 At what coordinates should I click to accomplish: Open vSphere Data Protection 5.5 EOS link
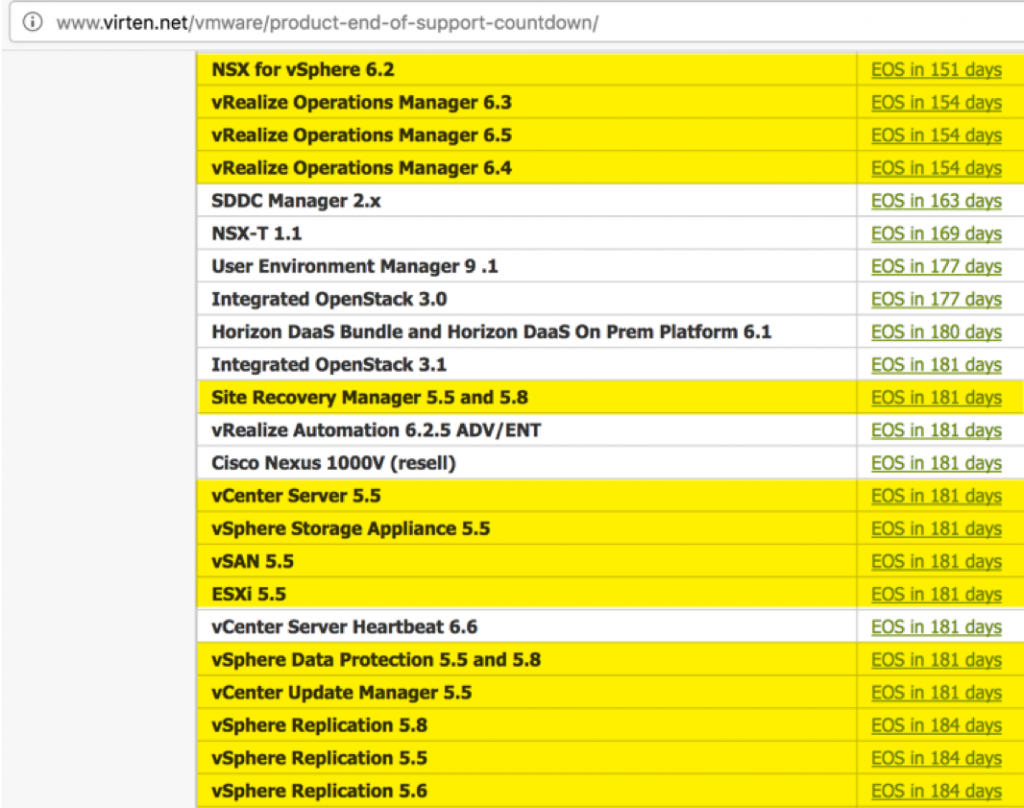(937, 660)
